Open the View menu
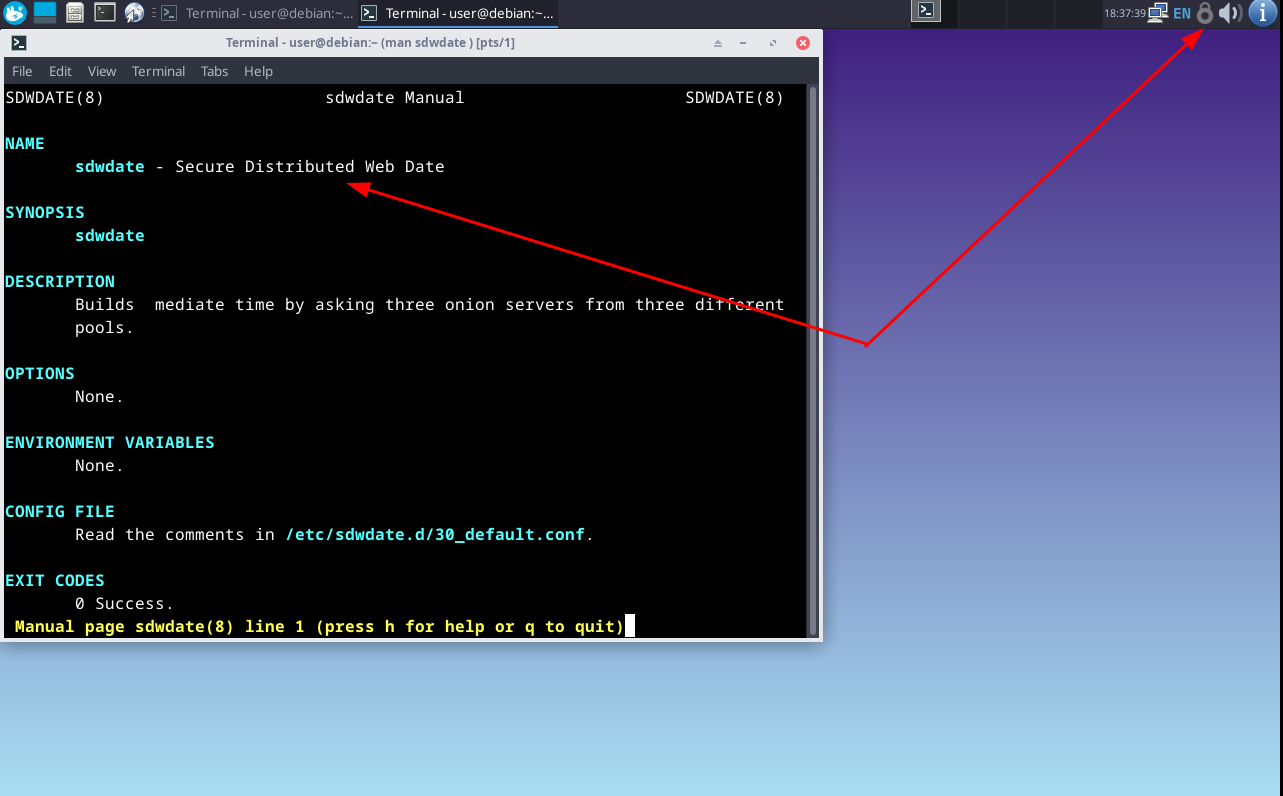1283x796 pixels. click(102, 71)
